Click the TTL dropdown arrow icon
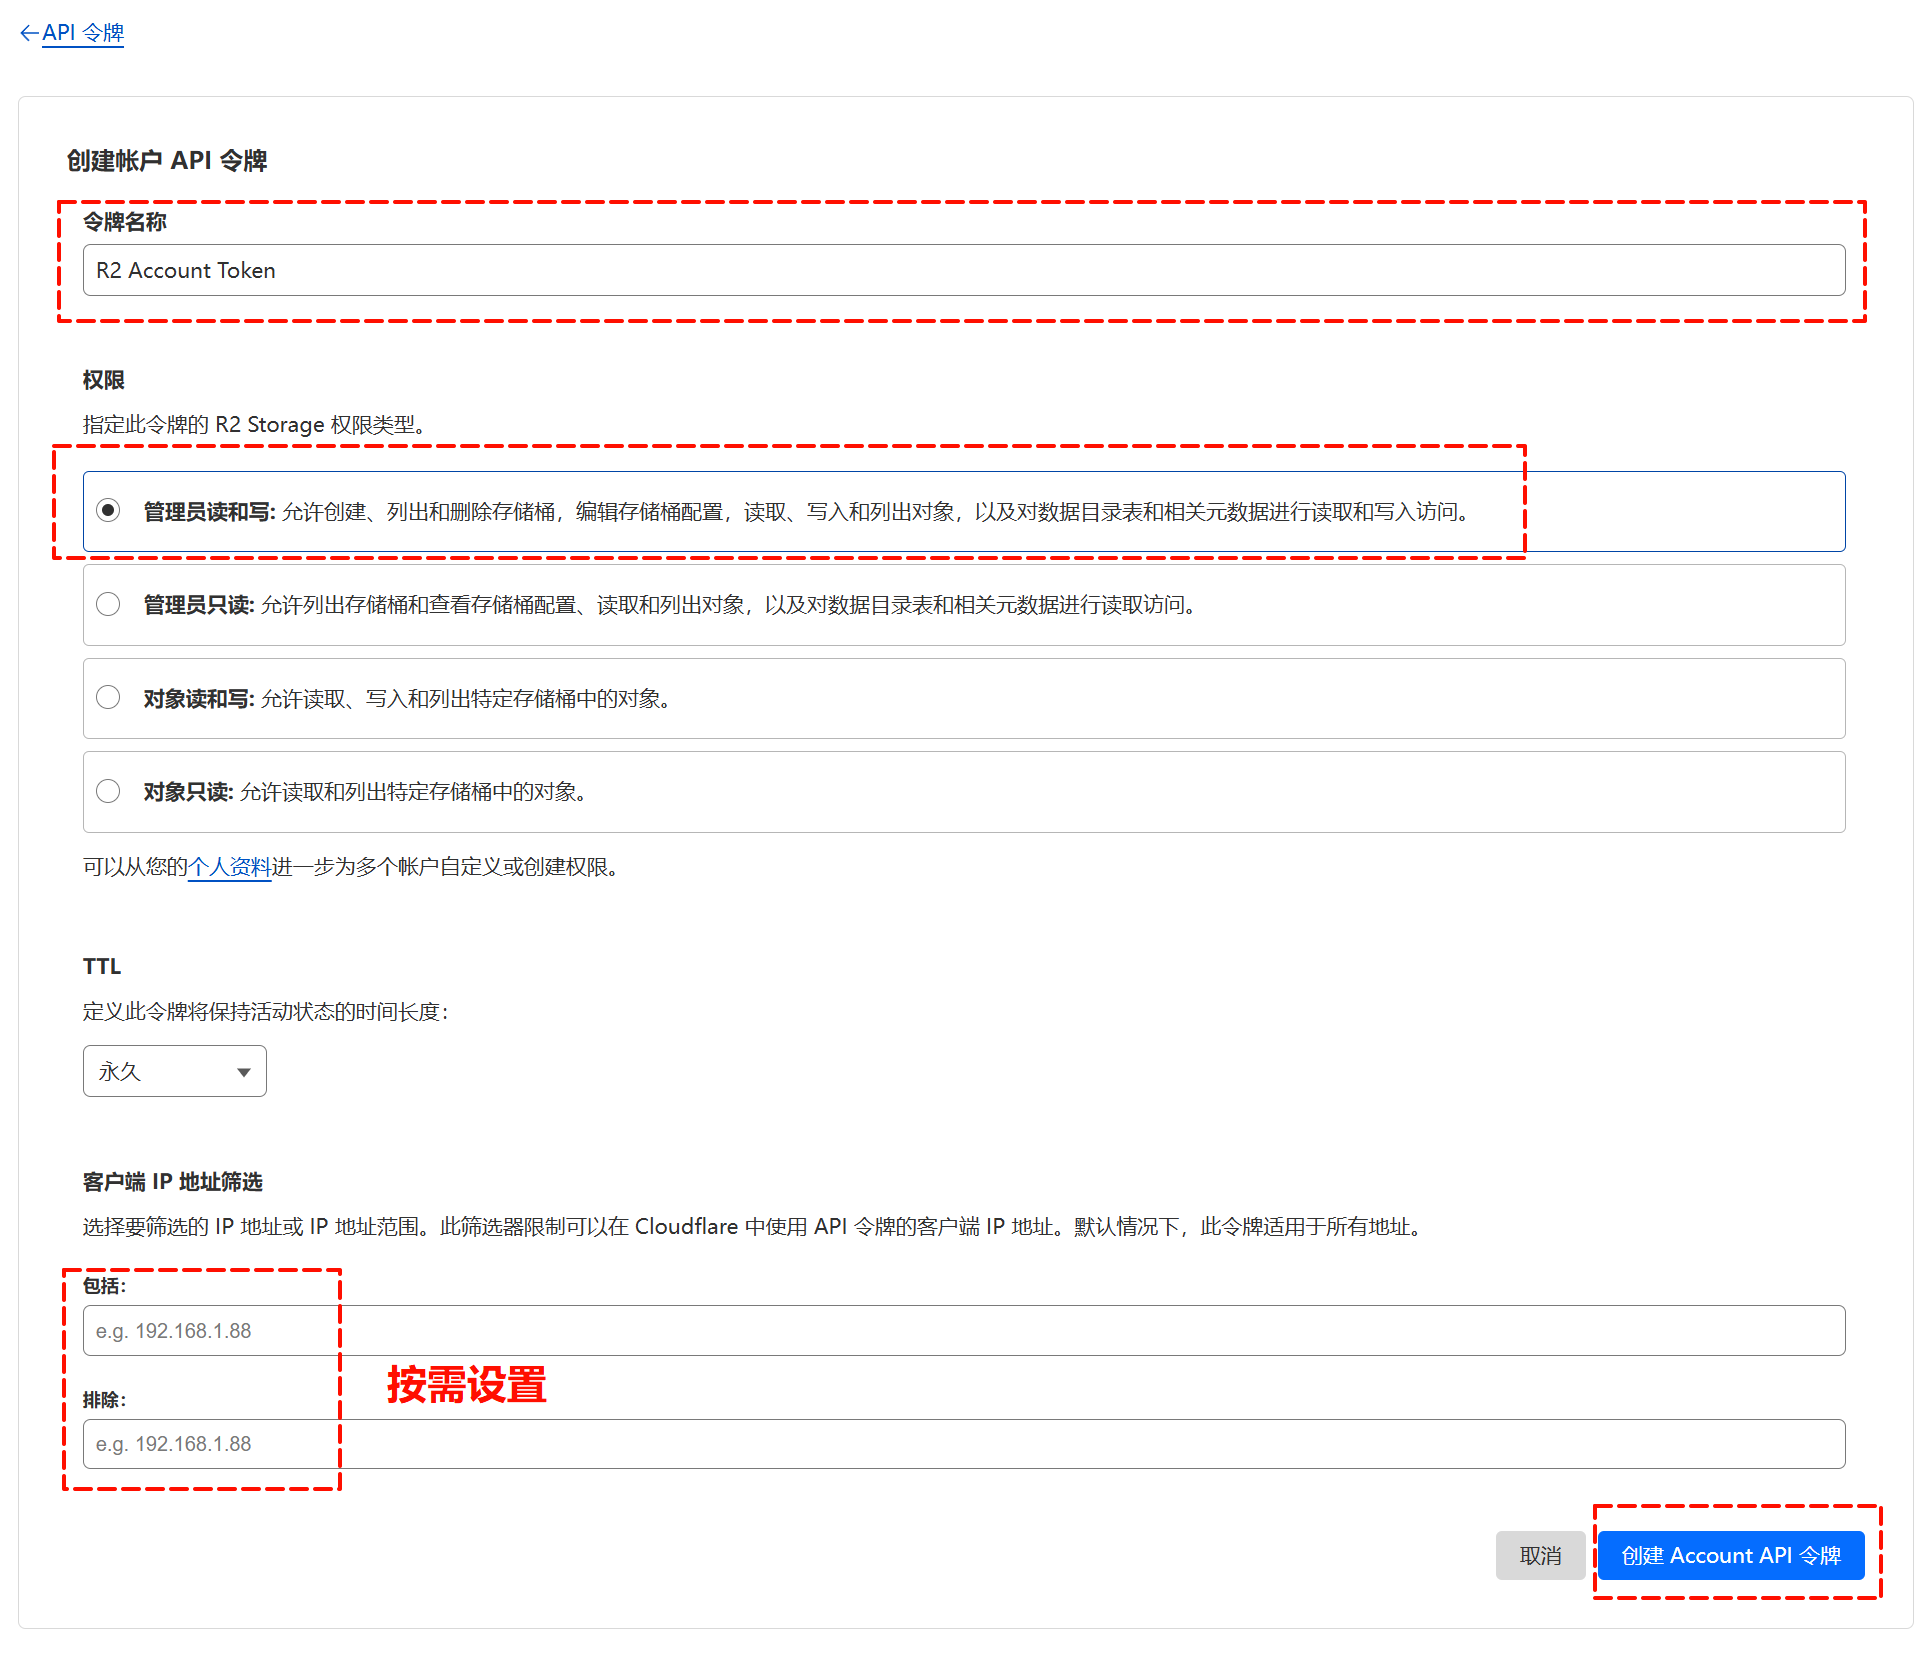Screen dimensions: 1927x1663 [243, 1072]
